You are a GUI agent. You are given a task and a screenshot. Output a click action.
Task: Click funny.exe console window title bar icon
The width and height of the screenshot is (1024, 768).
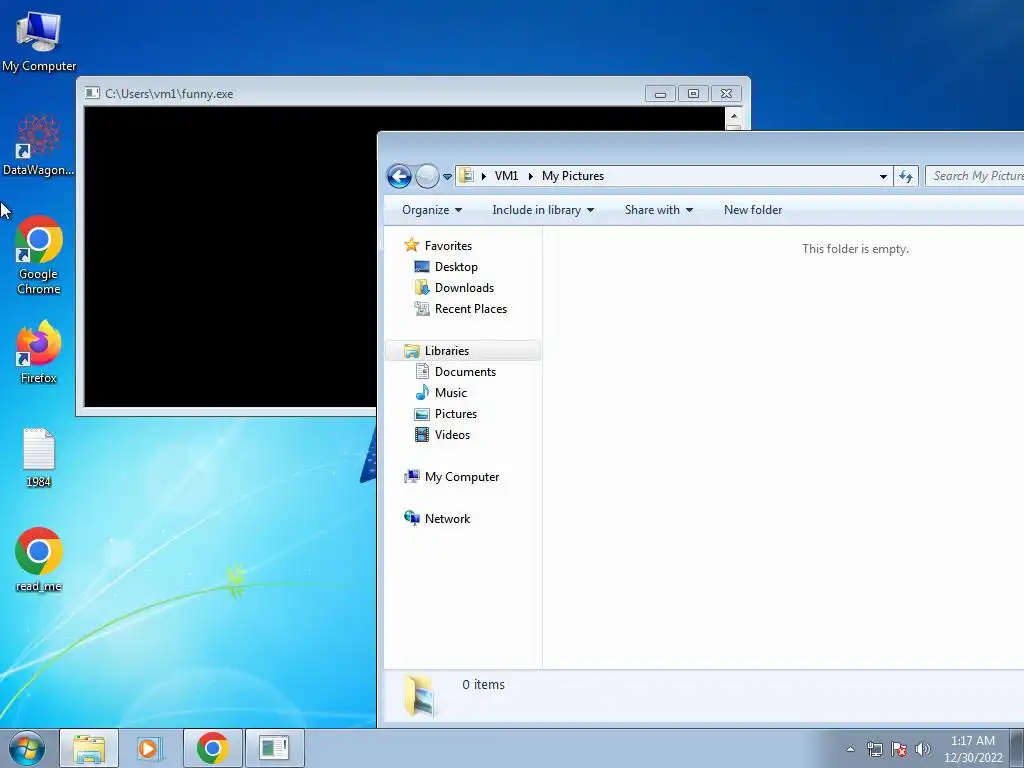(93, 93)
